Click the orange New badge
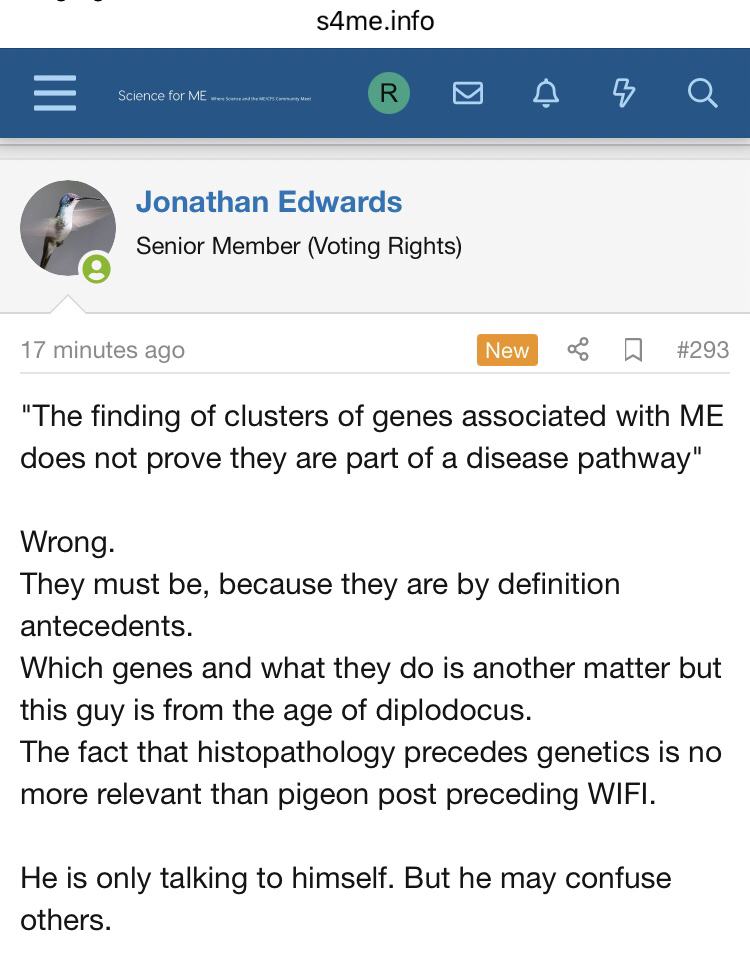750x953 pixels. (507, 350)
